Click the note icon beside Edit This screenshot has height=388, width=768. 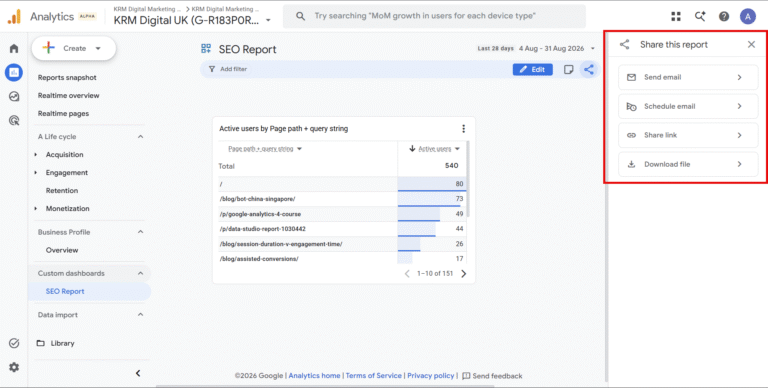coord(568,70)
